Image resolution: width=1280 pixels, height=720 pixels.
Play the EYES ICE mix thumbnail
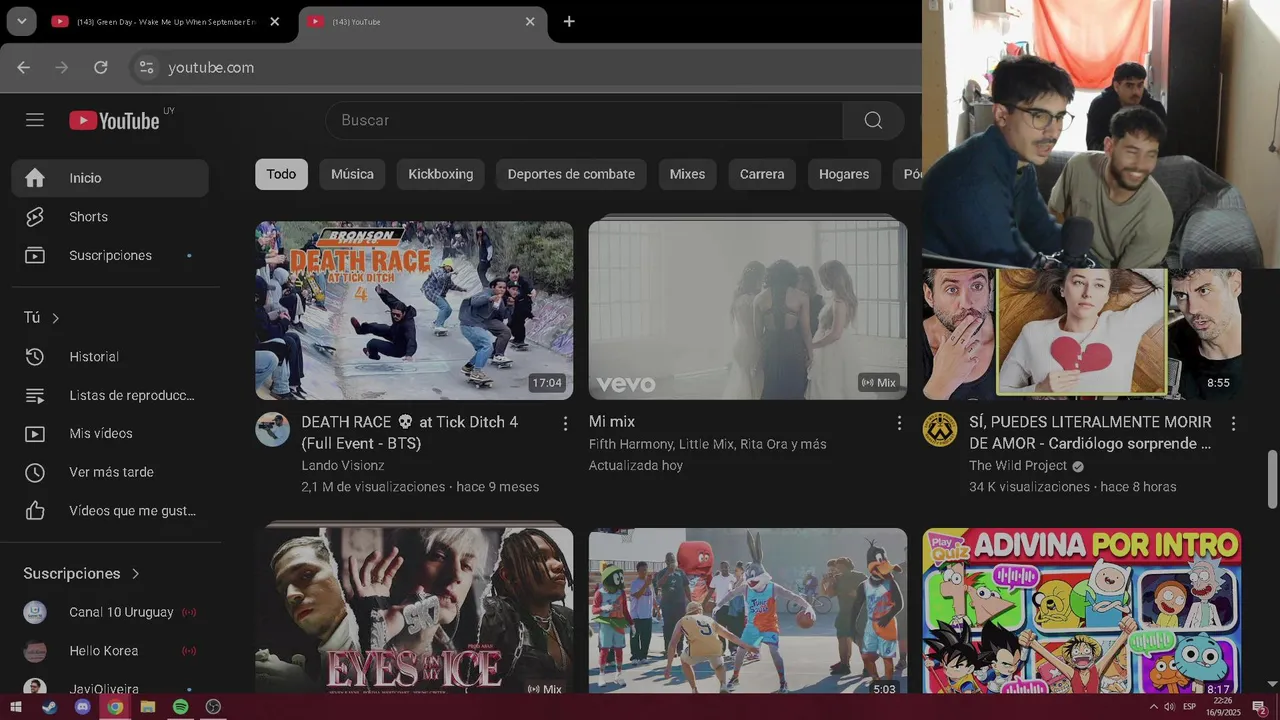click(x=414, y=611)
